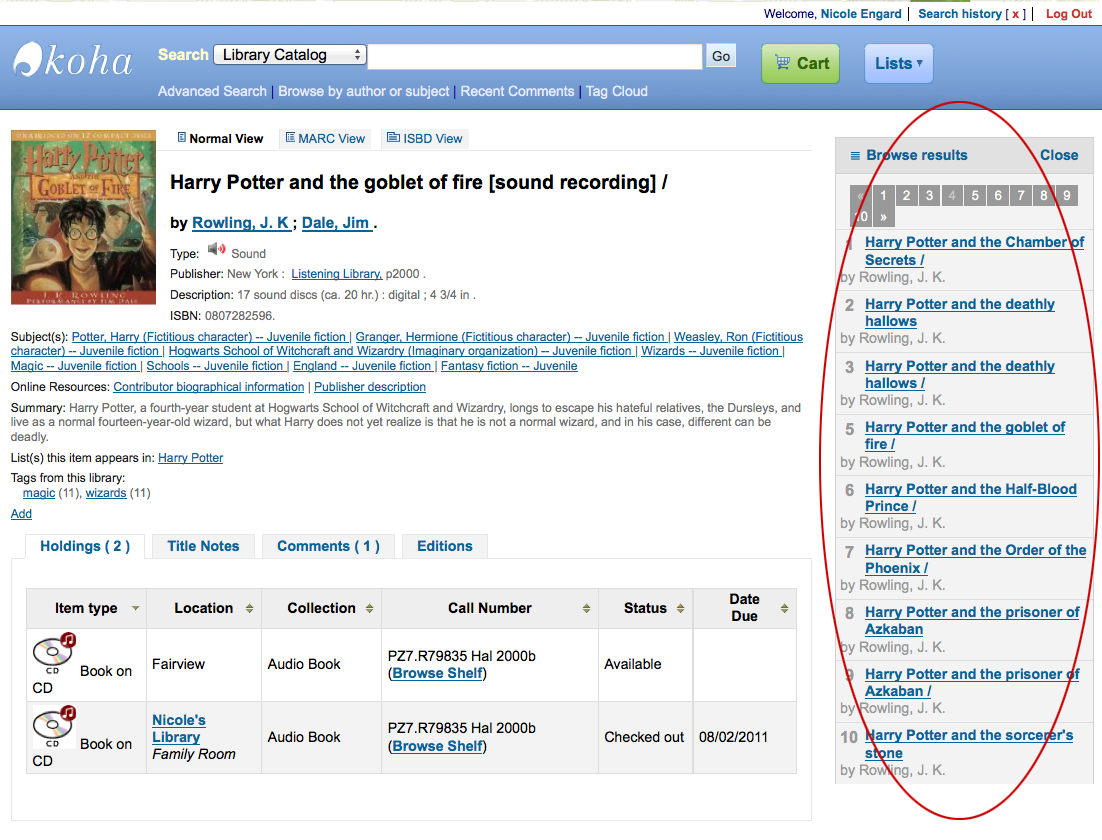Open Harry Potter and the sorcerer's stone
The width and height of the screenshot is (1102, 840).
(968, 744)
